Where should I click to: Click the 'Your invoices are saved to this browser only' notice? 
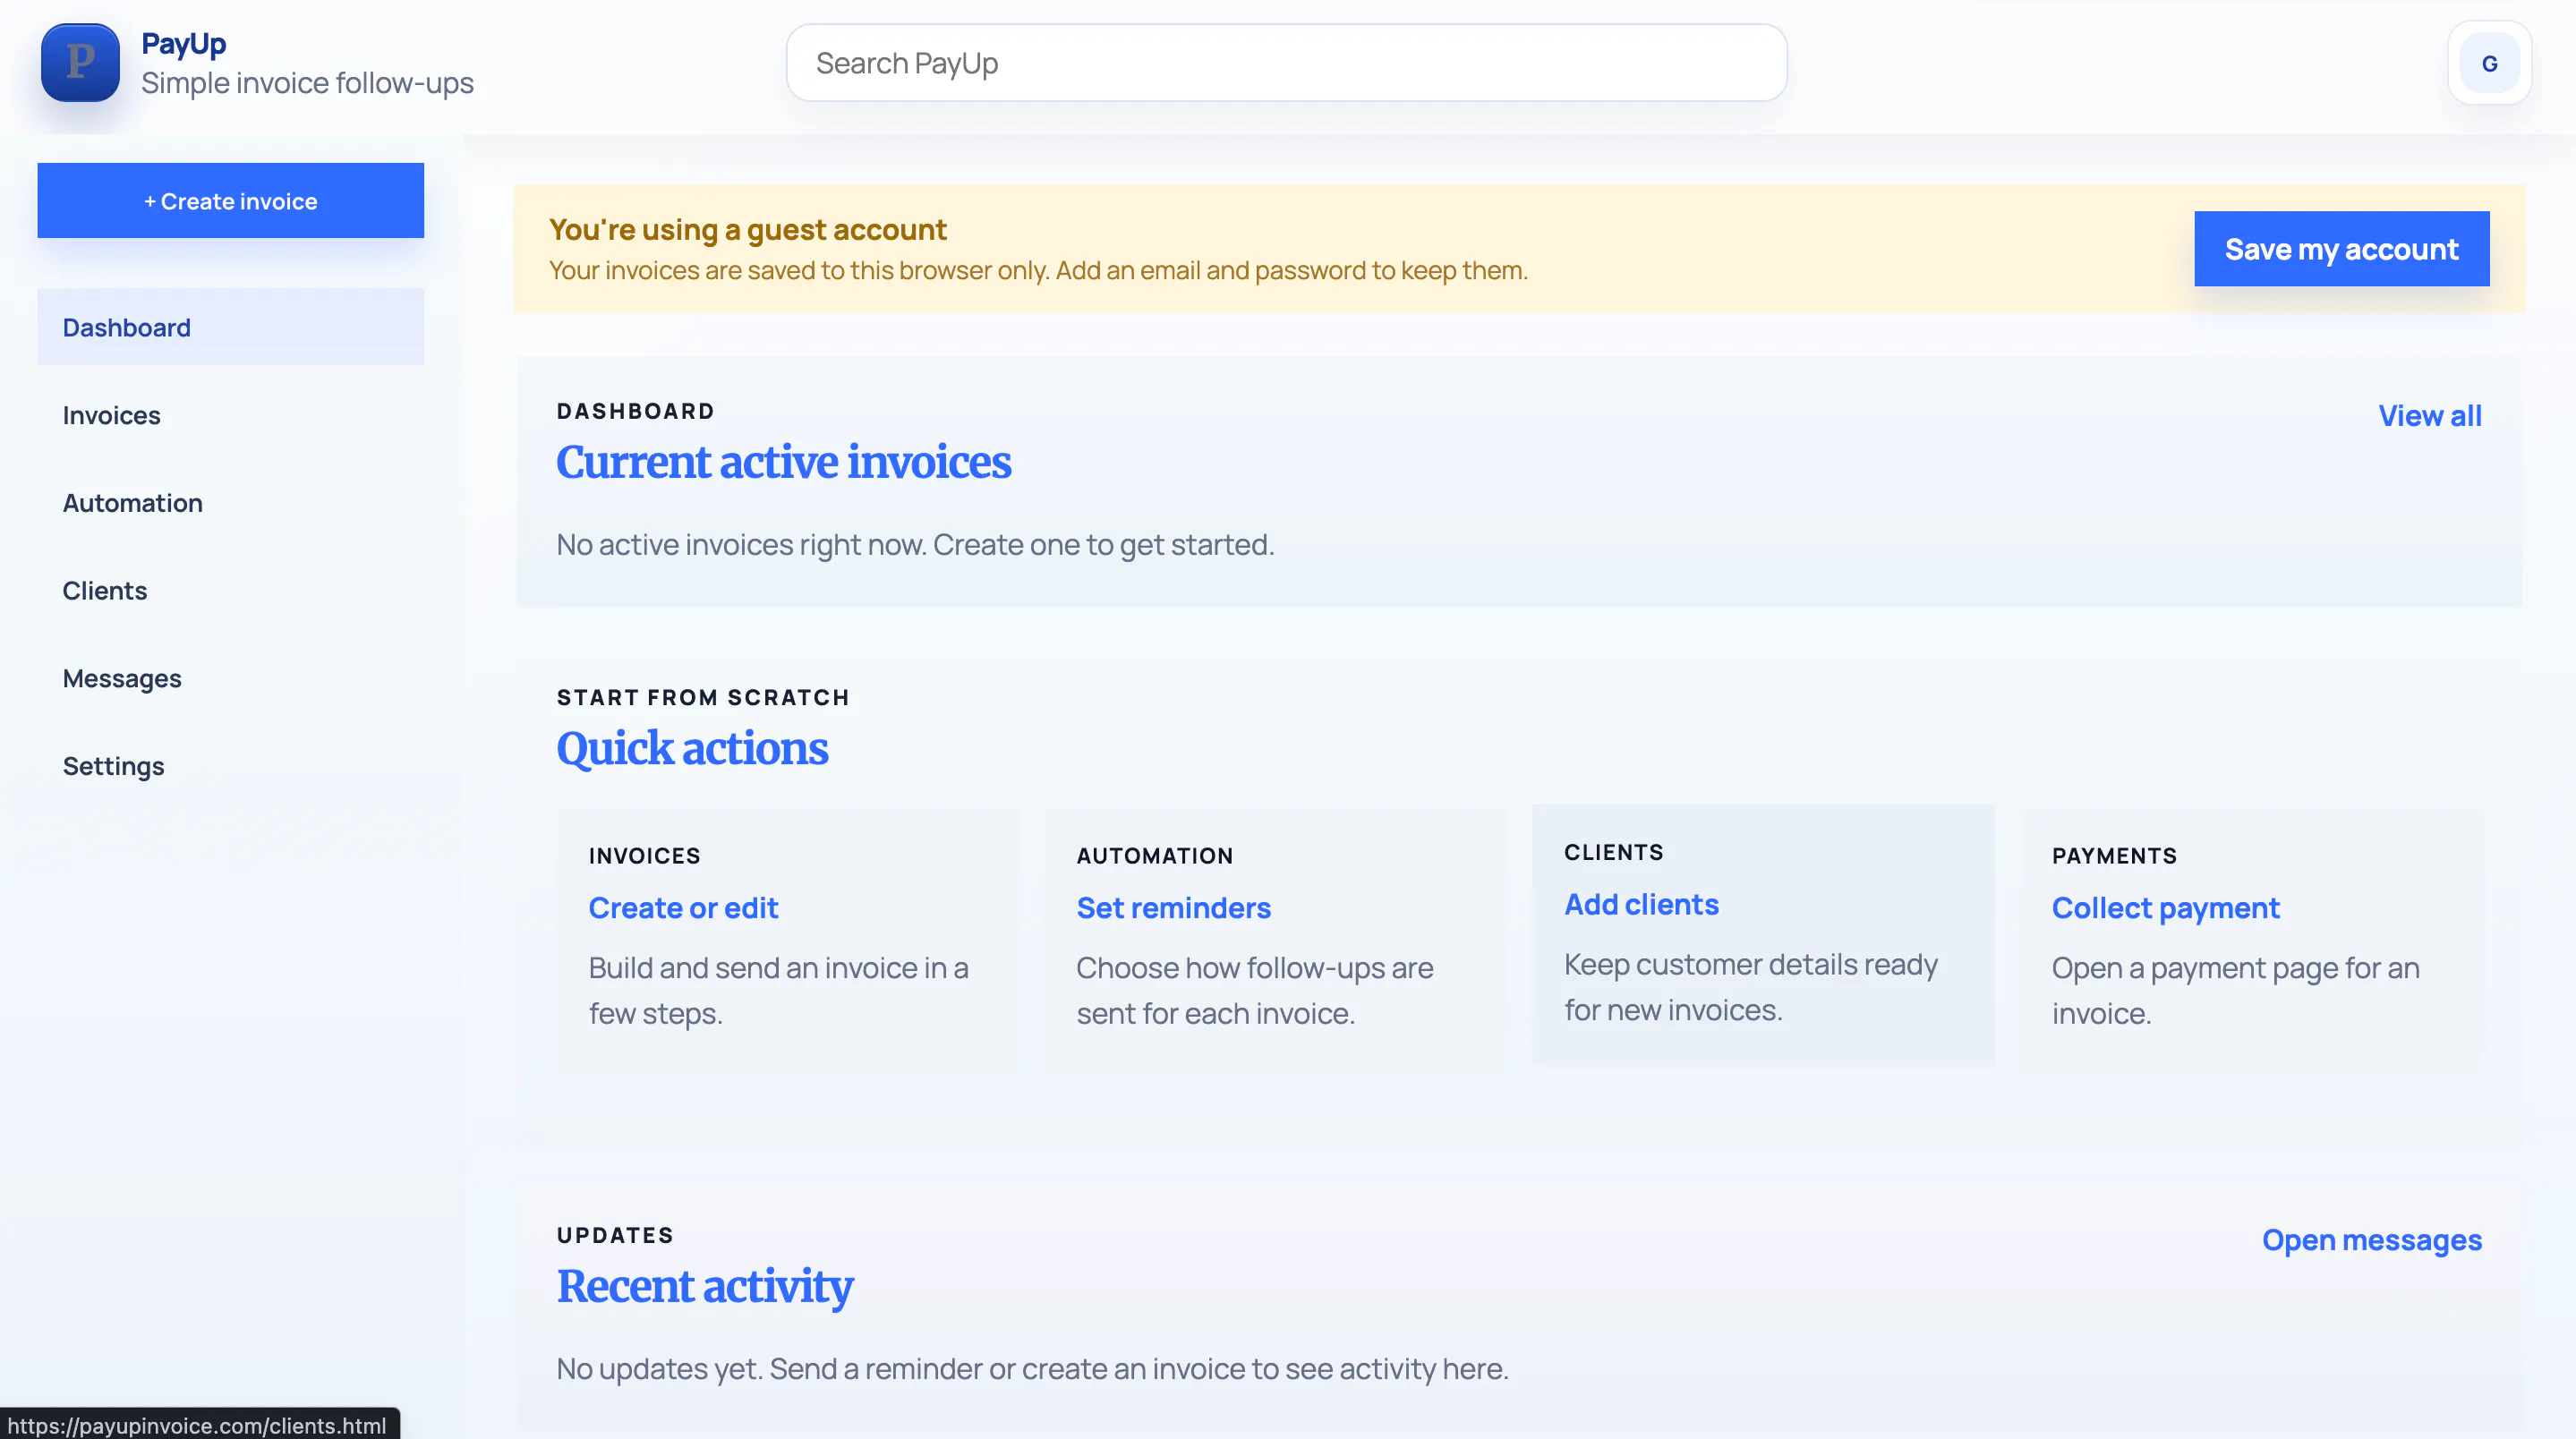[x=1038, y=271]
